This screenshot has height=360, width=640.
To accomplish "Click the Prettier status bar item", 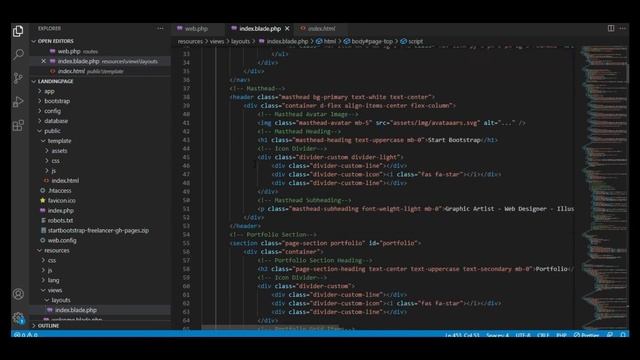I will [586, 335].
